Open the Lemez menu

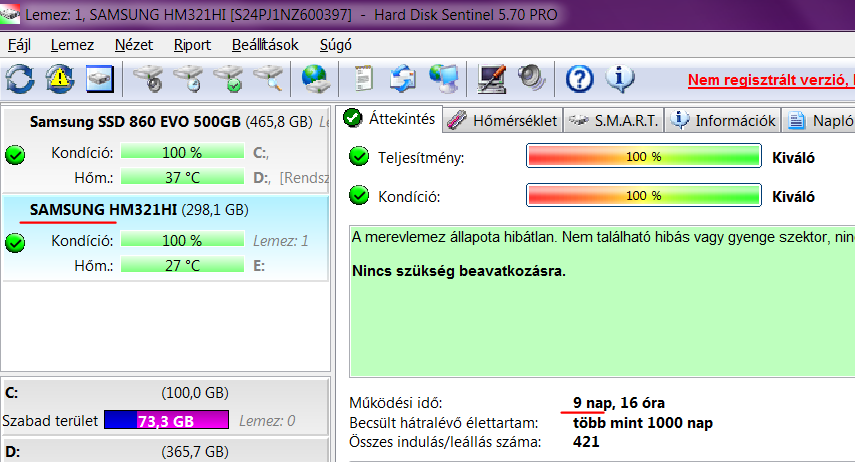pyautogui.click(x=72, y=45)
